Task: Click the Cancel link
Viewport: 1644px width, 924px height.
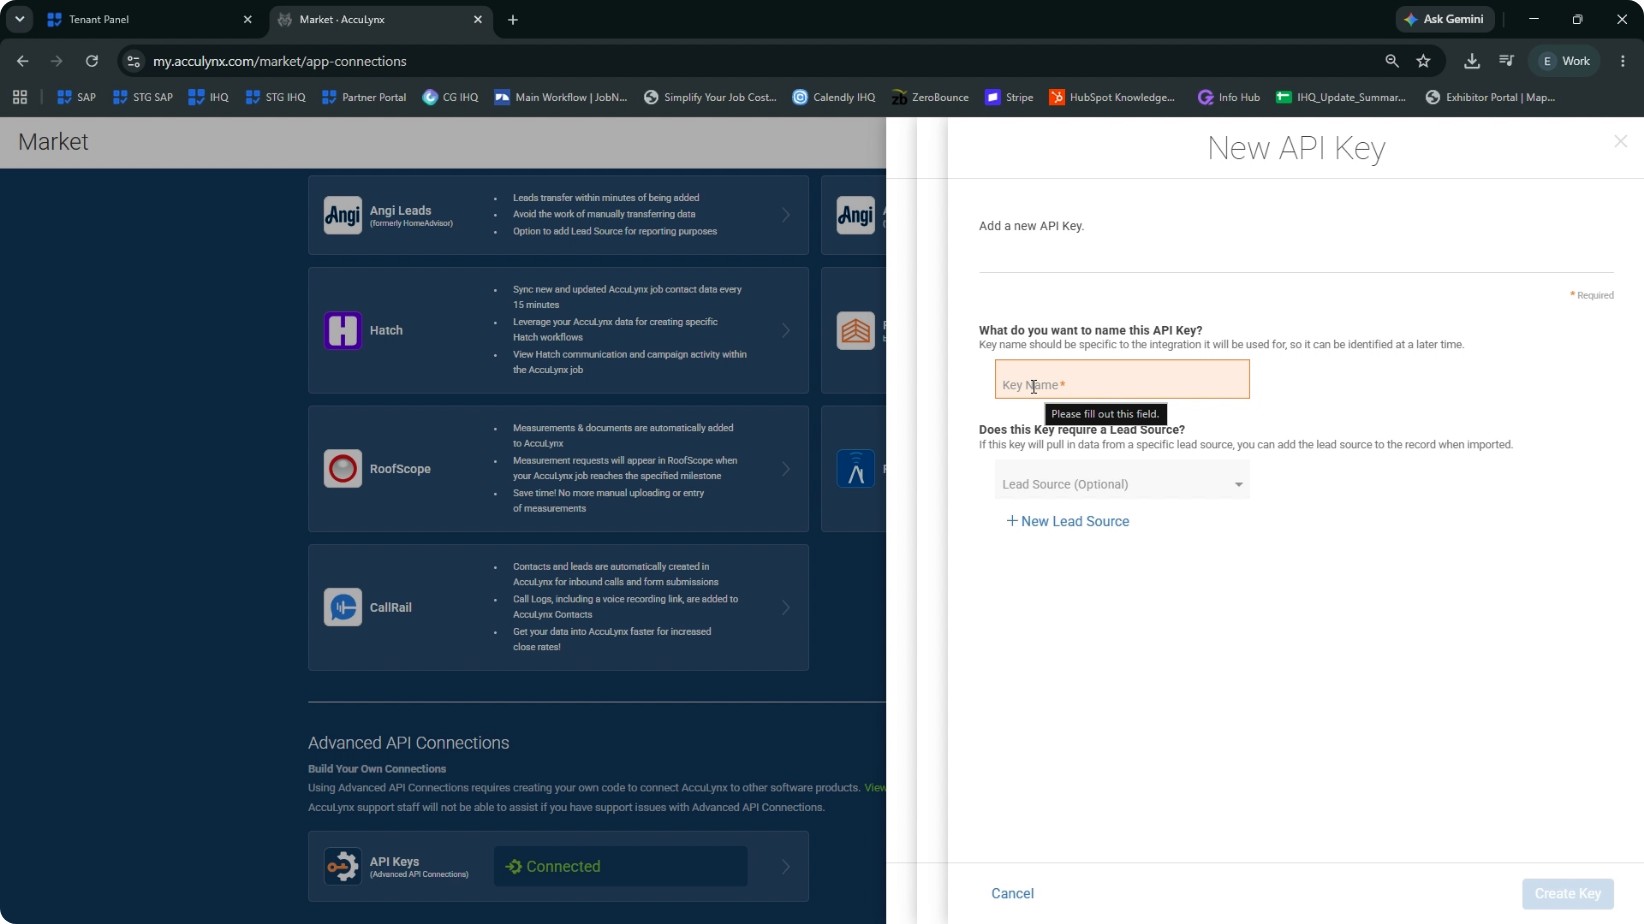Action: click(1012, 894)
